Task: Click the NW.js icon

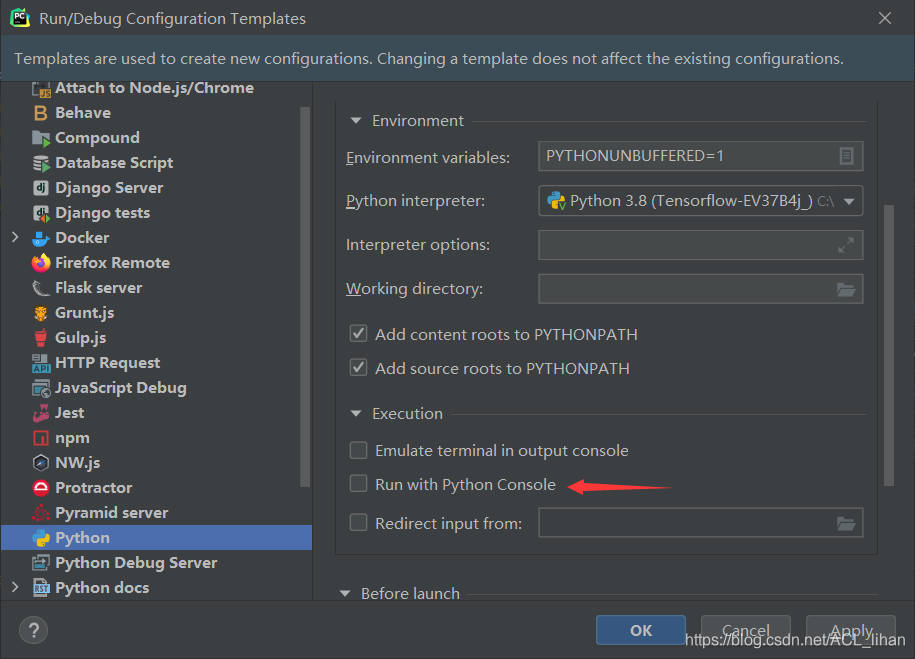Action: [41, 463]
